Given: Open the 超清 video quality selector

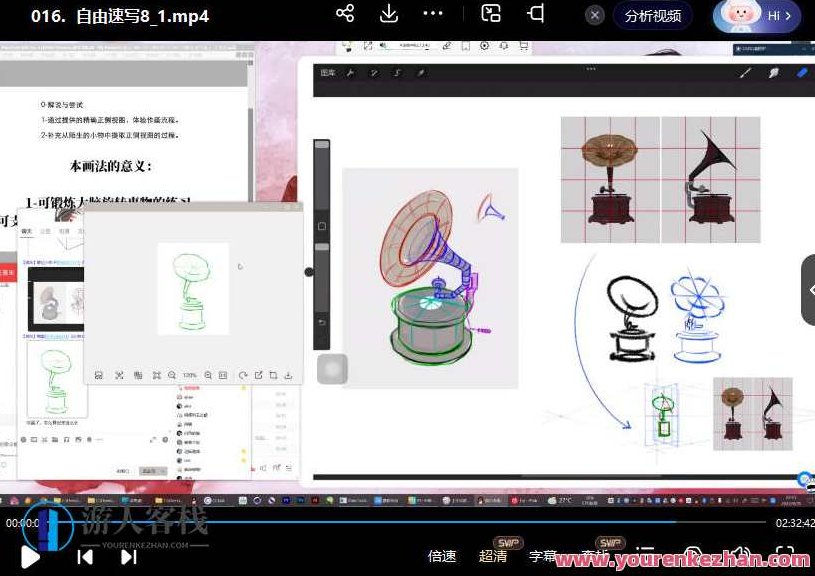Looking at the screenshot, I should (493, 556).
